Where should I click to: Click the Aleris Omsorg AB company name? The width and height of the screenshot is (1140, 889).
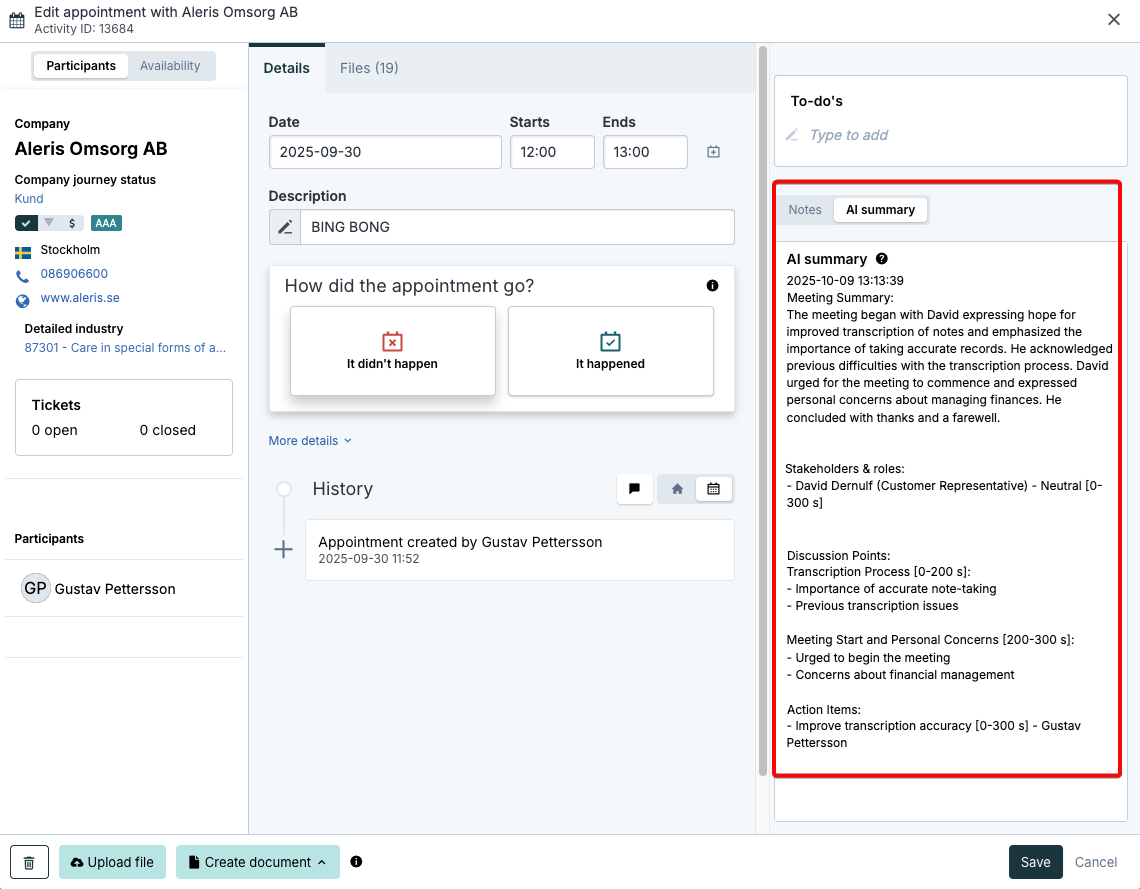(x=91, y=148)
